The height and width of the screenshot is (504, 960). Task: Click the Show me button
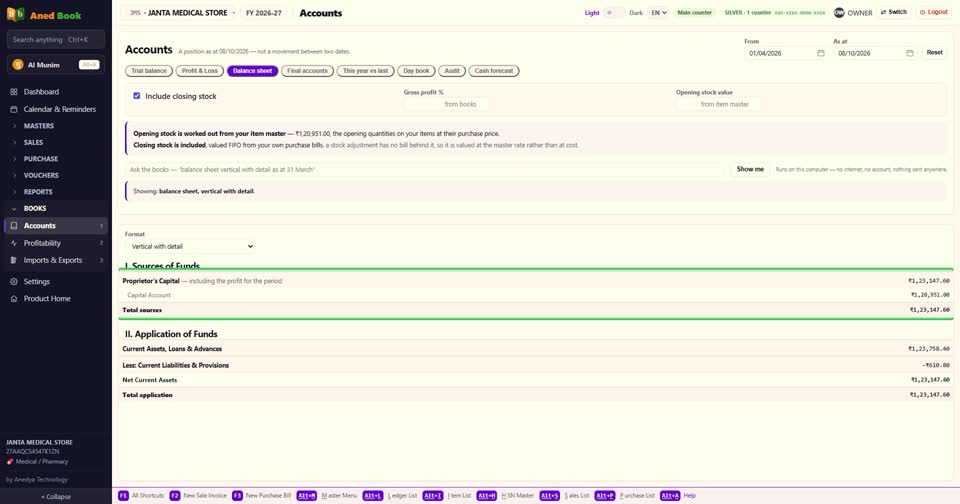pyautogui.click(x=750, y=169)
